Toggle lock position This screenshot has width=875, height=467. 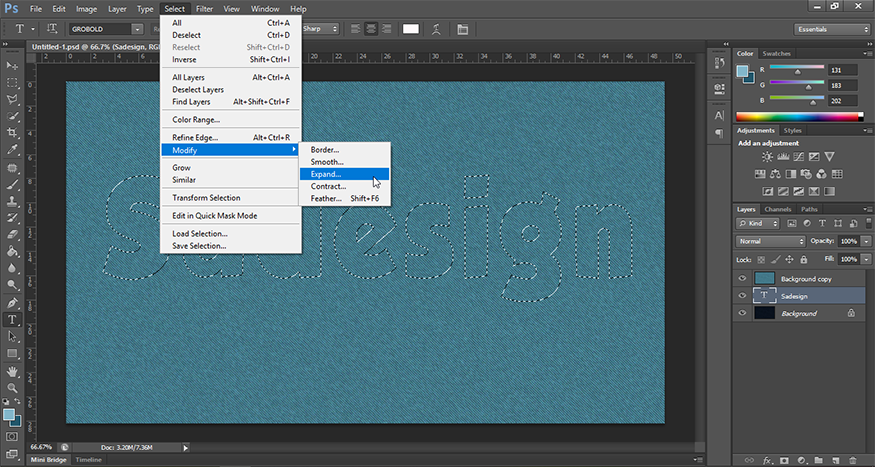tap(789, 259)
